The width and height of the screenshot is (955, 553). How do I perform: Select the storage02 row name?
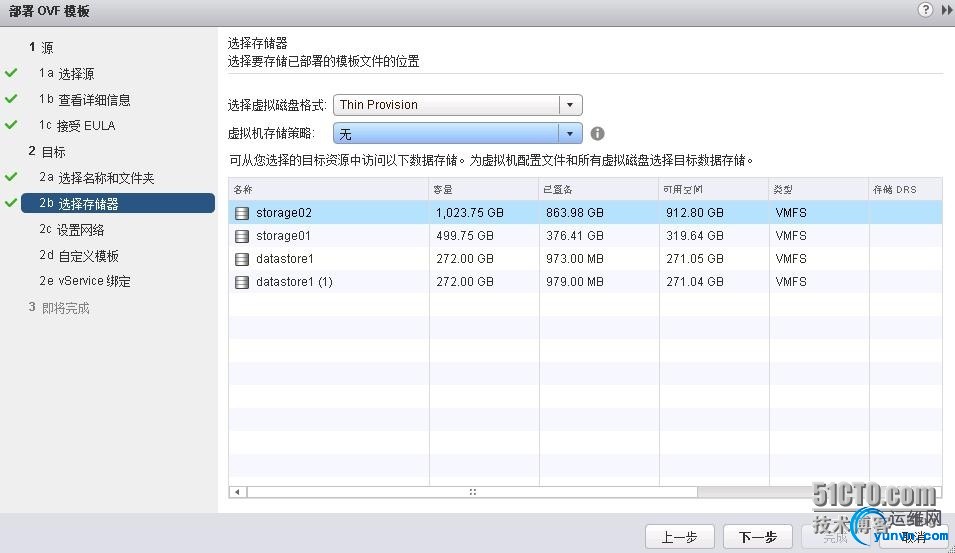click(284, 213)
